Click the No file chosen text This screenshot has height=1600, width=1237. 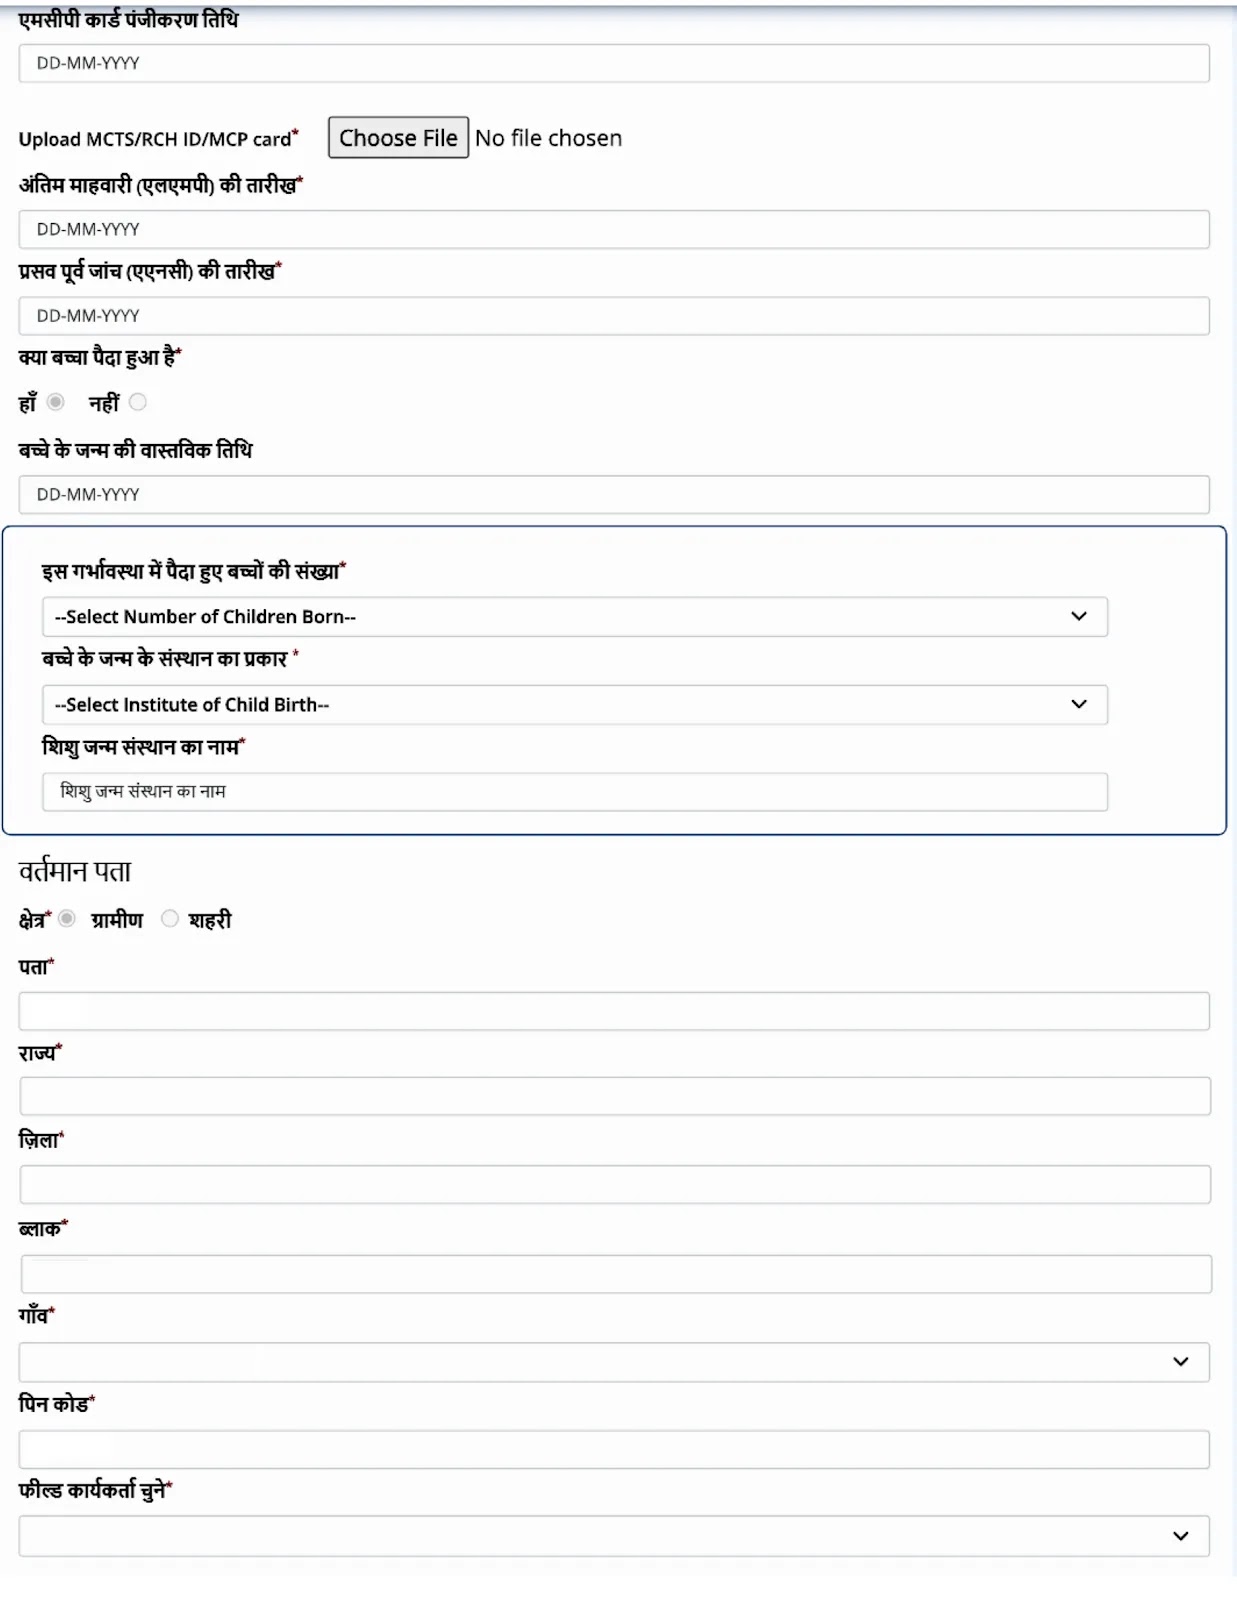548,138
